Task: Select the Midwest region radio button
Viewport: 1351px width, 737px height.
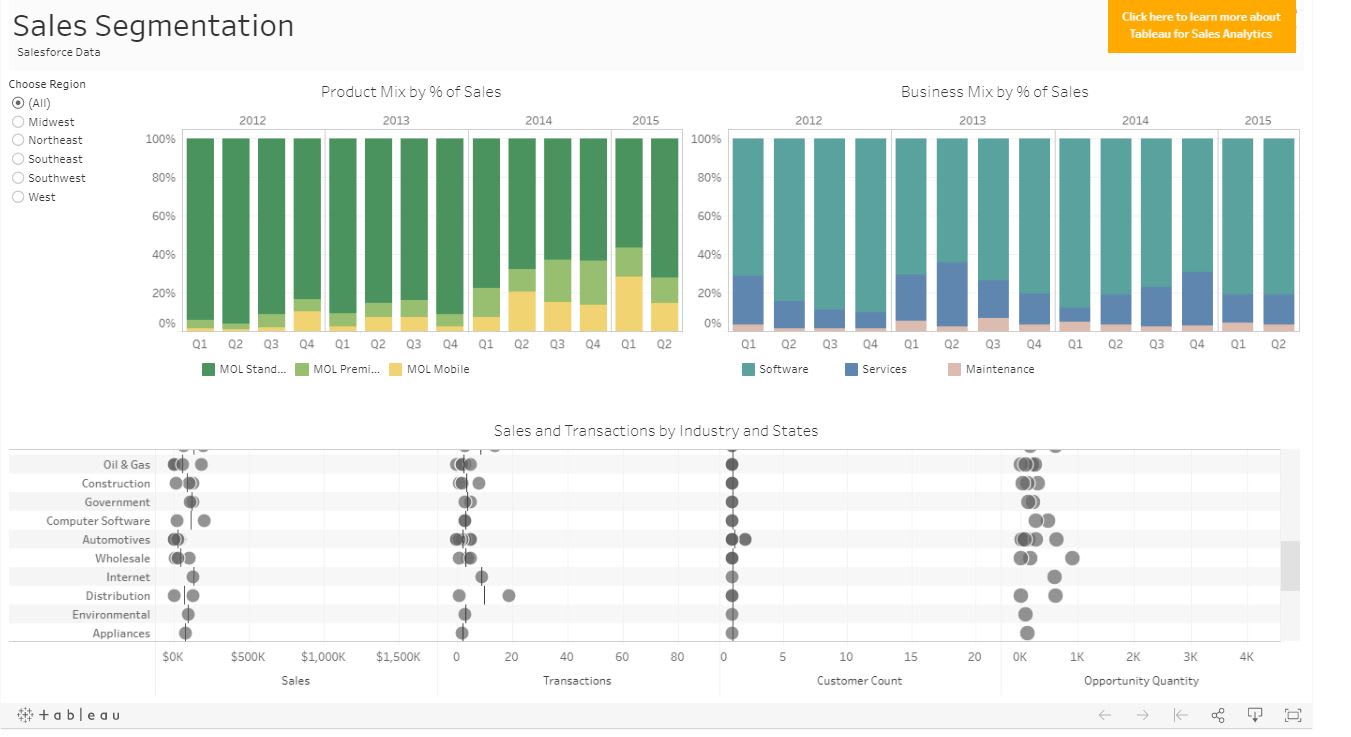Action: pyautogui.click(x=18, y=121)
